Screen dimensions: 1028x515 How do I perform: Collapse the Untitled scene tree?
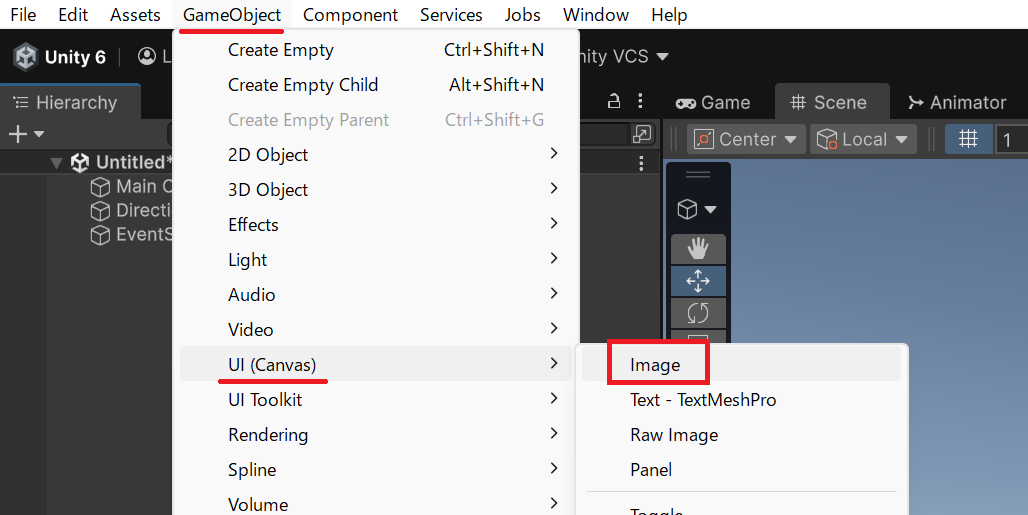click(57, 162)
